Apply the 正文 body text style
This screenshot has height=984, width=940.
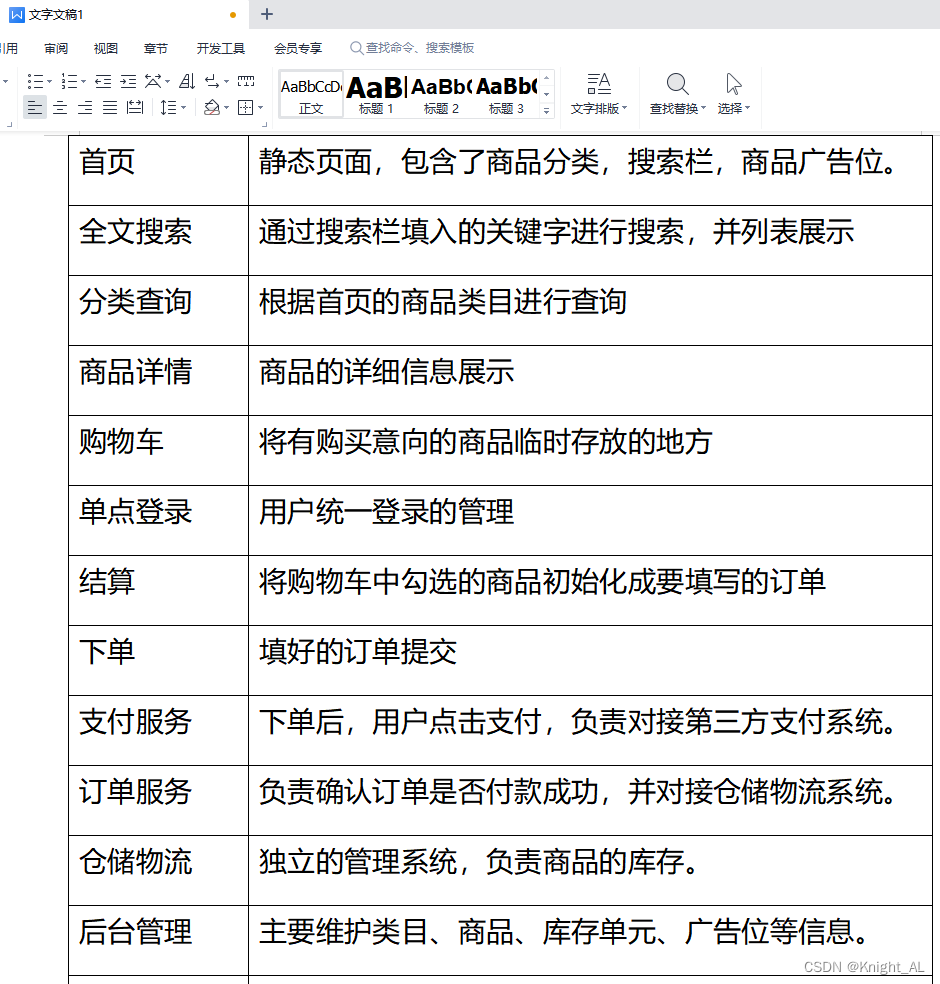311,94
